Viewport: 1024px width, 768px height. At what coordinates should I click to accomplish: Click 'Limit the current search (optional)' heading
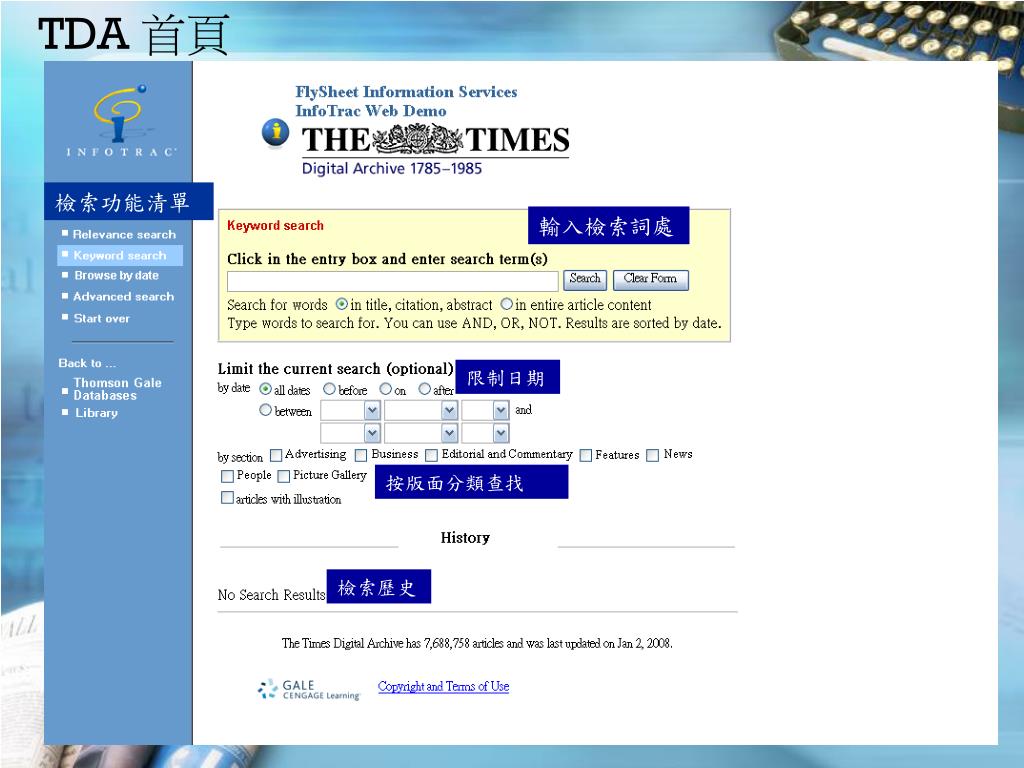click(x=335, y=369)
